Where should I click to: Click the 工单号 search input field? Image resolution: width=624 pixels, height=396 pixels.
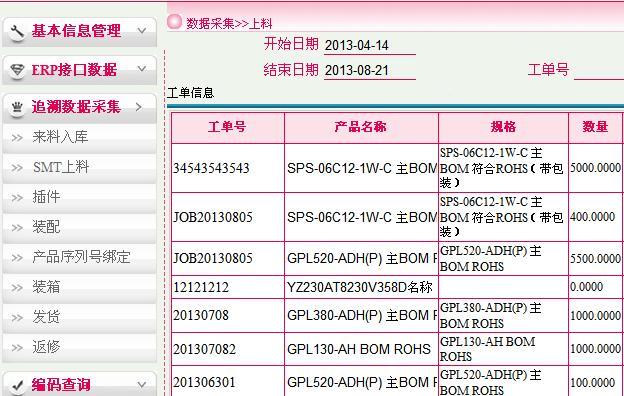pyautogui.click(x=599, y=71)
